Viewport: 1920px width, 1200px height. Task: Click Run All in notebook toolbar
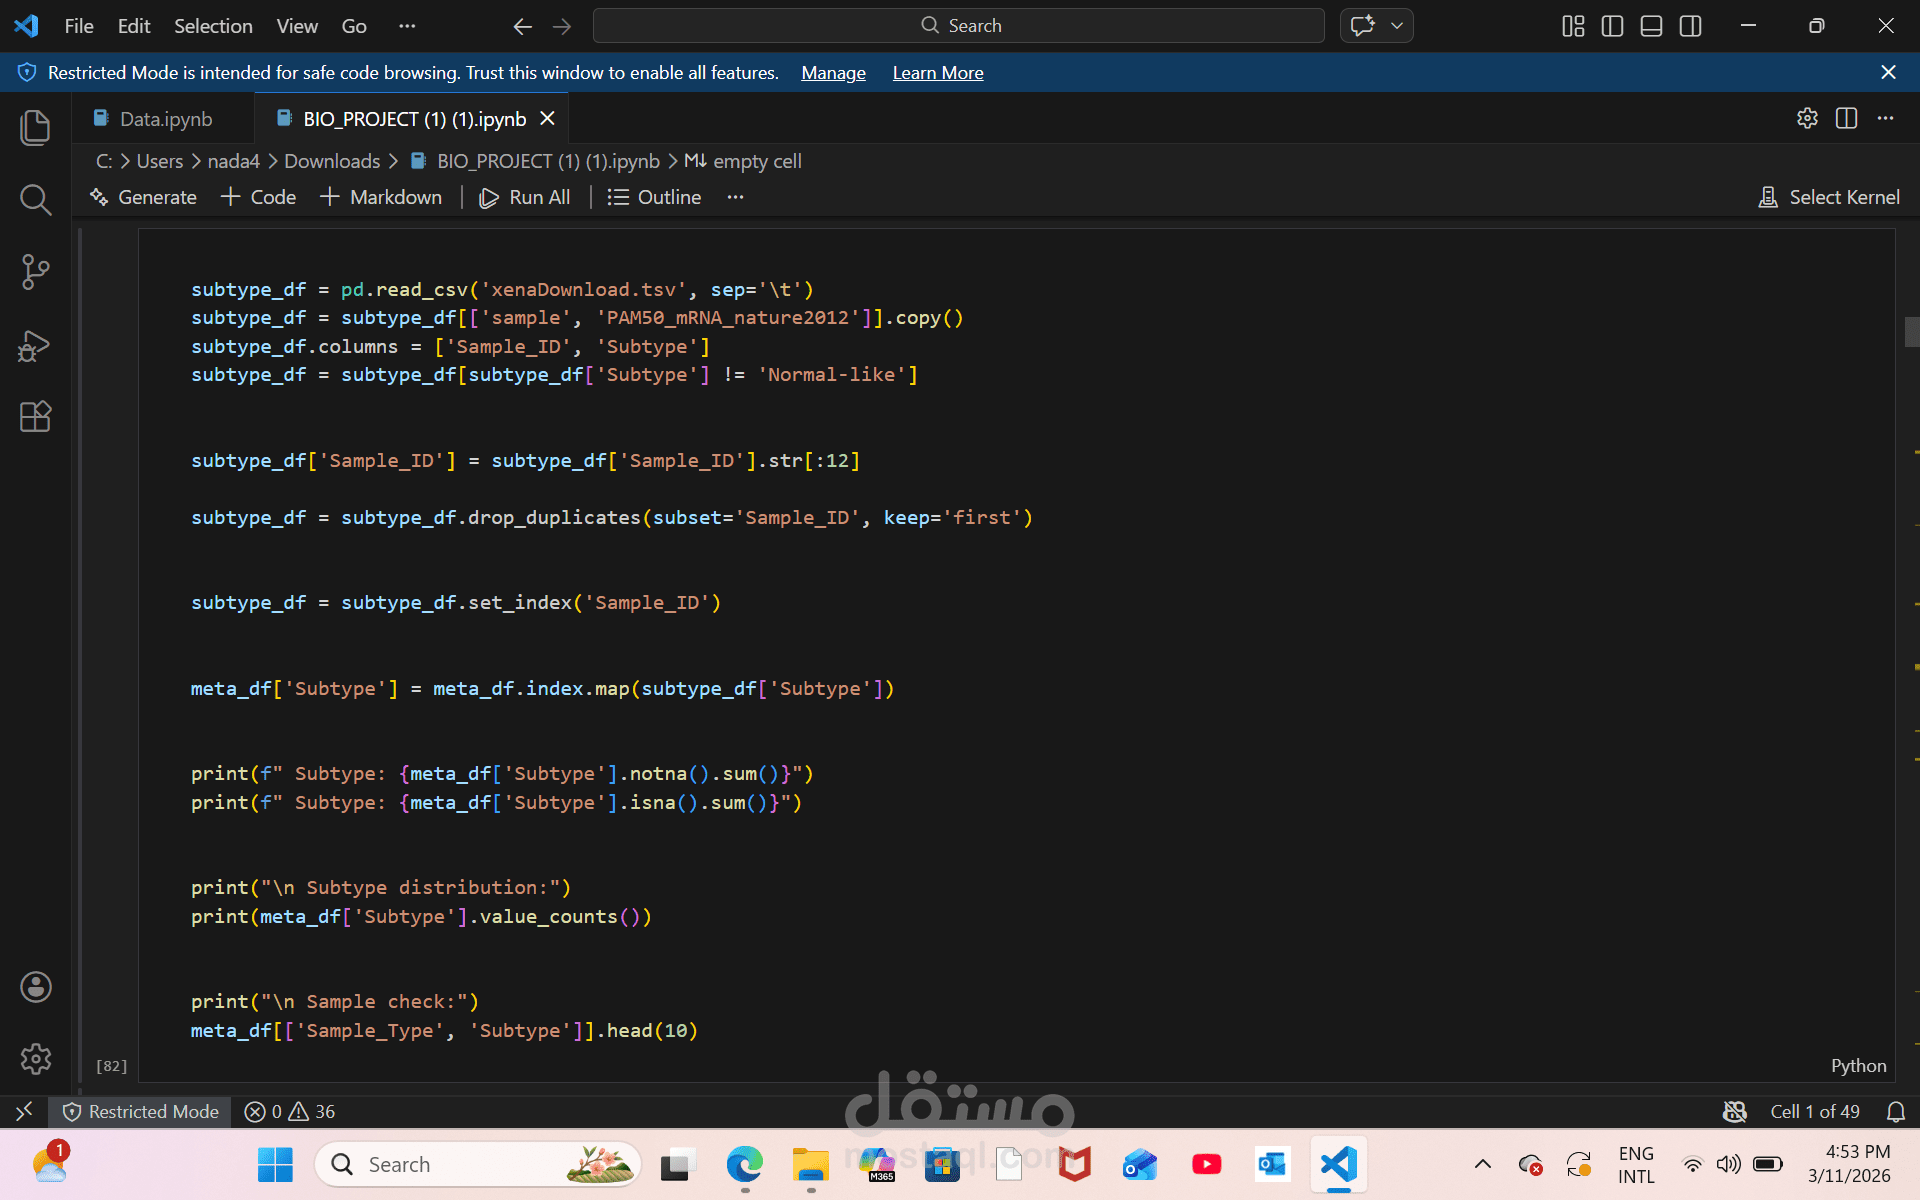[x=525, y=197]
